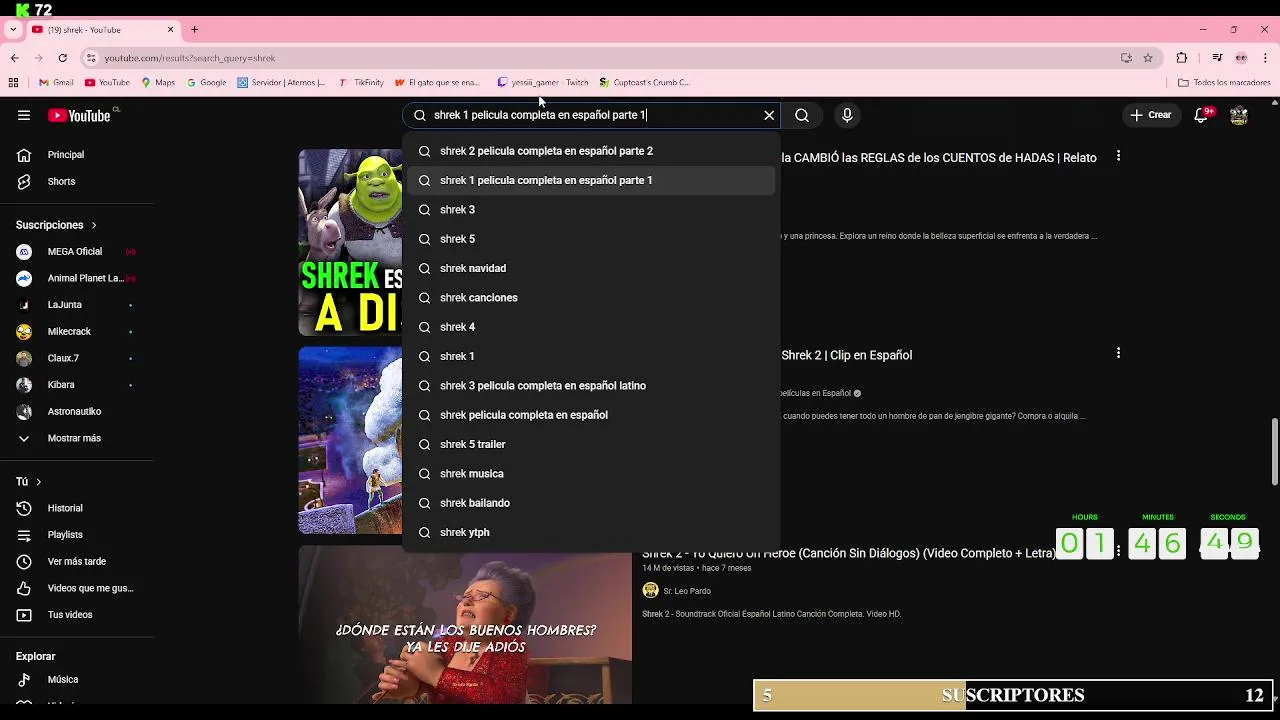Open the Maps bookmark
This screenshot has width=1280, height=720.
[158, 83]
